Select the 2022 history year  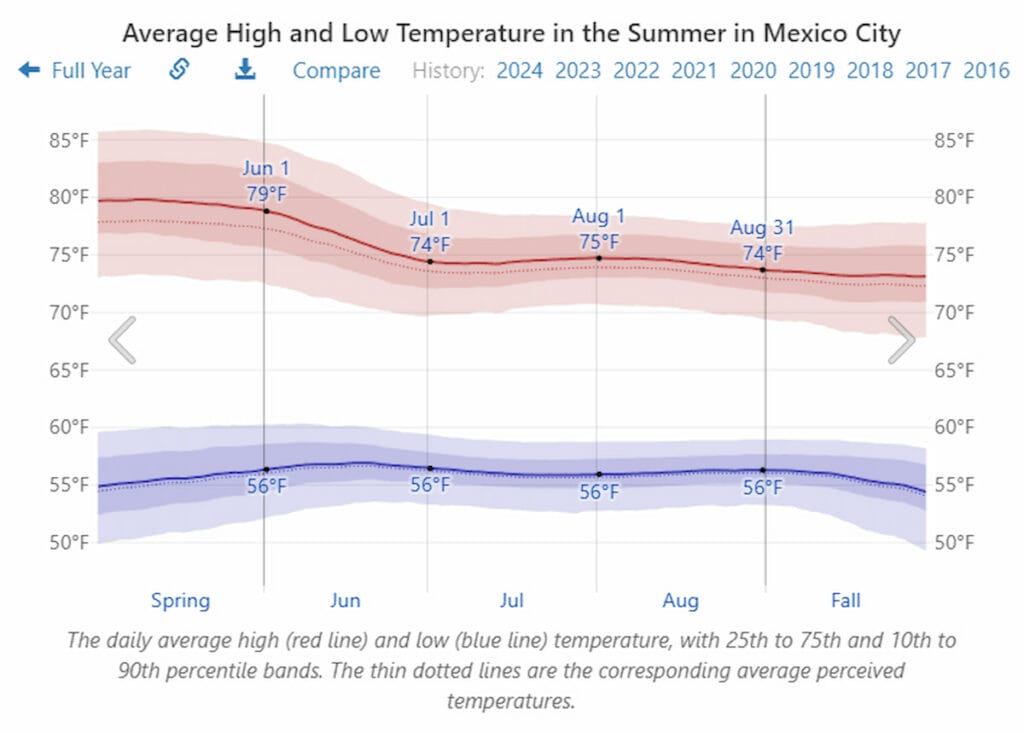(636, 71)
